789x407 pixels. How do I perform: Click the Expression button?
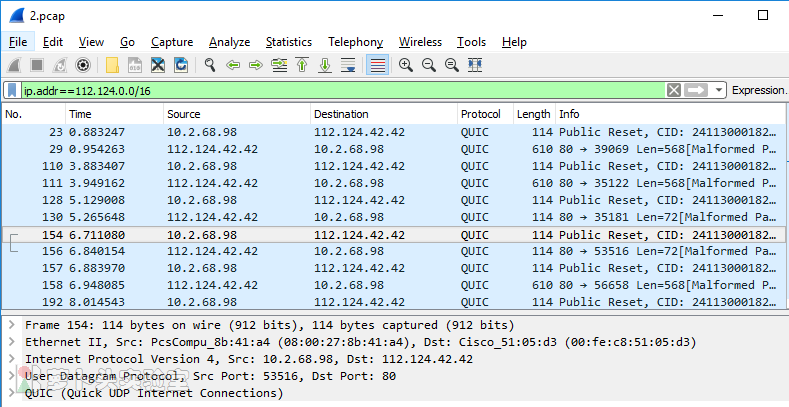click(x=759, y=91)
